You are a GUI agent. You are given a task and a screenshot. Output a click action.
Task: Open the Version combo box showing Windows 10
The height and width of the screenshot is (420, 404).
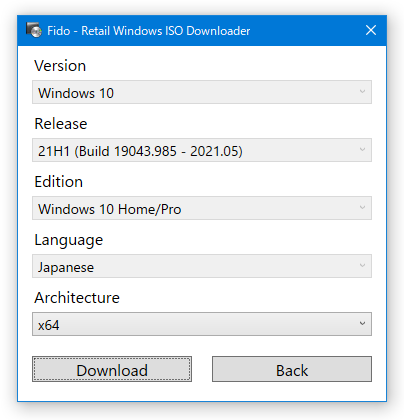(202, 92)
